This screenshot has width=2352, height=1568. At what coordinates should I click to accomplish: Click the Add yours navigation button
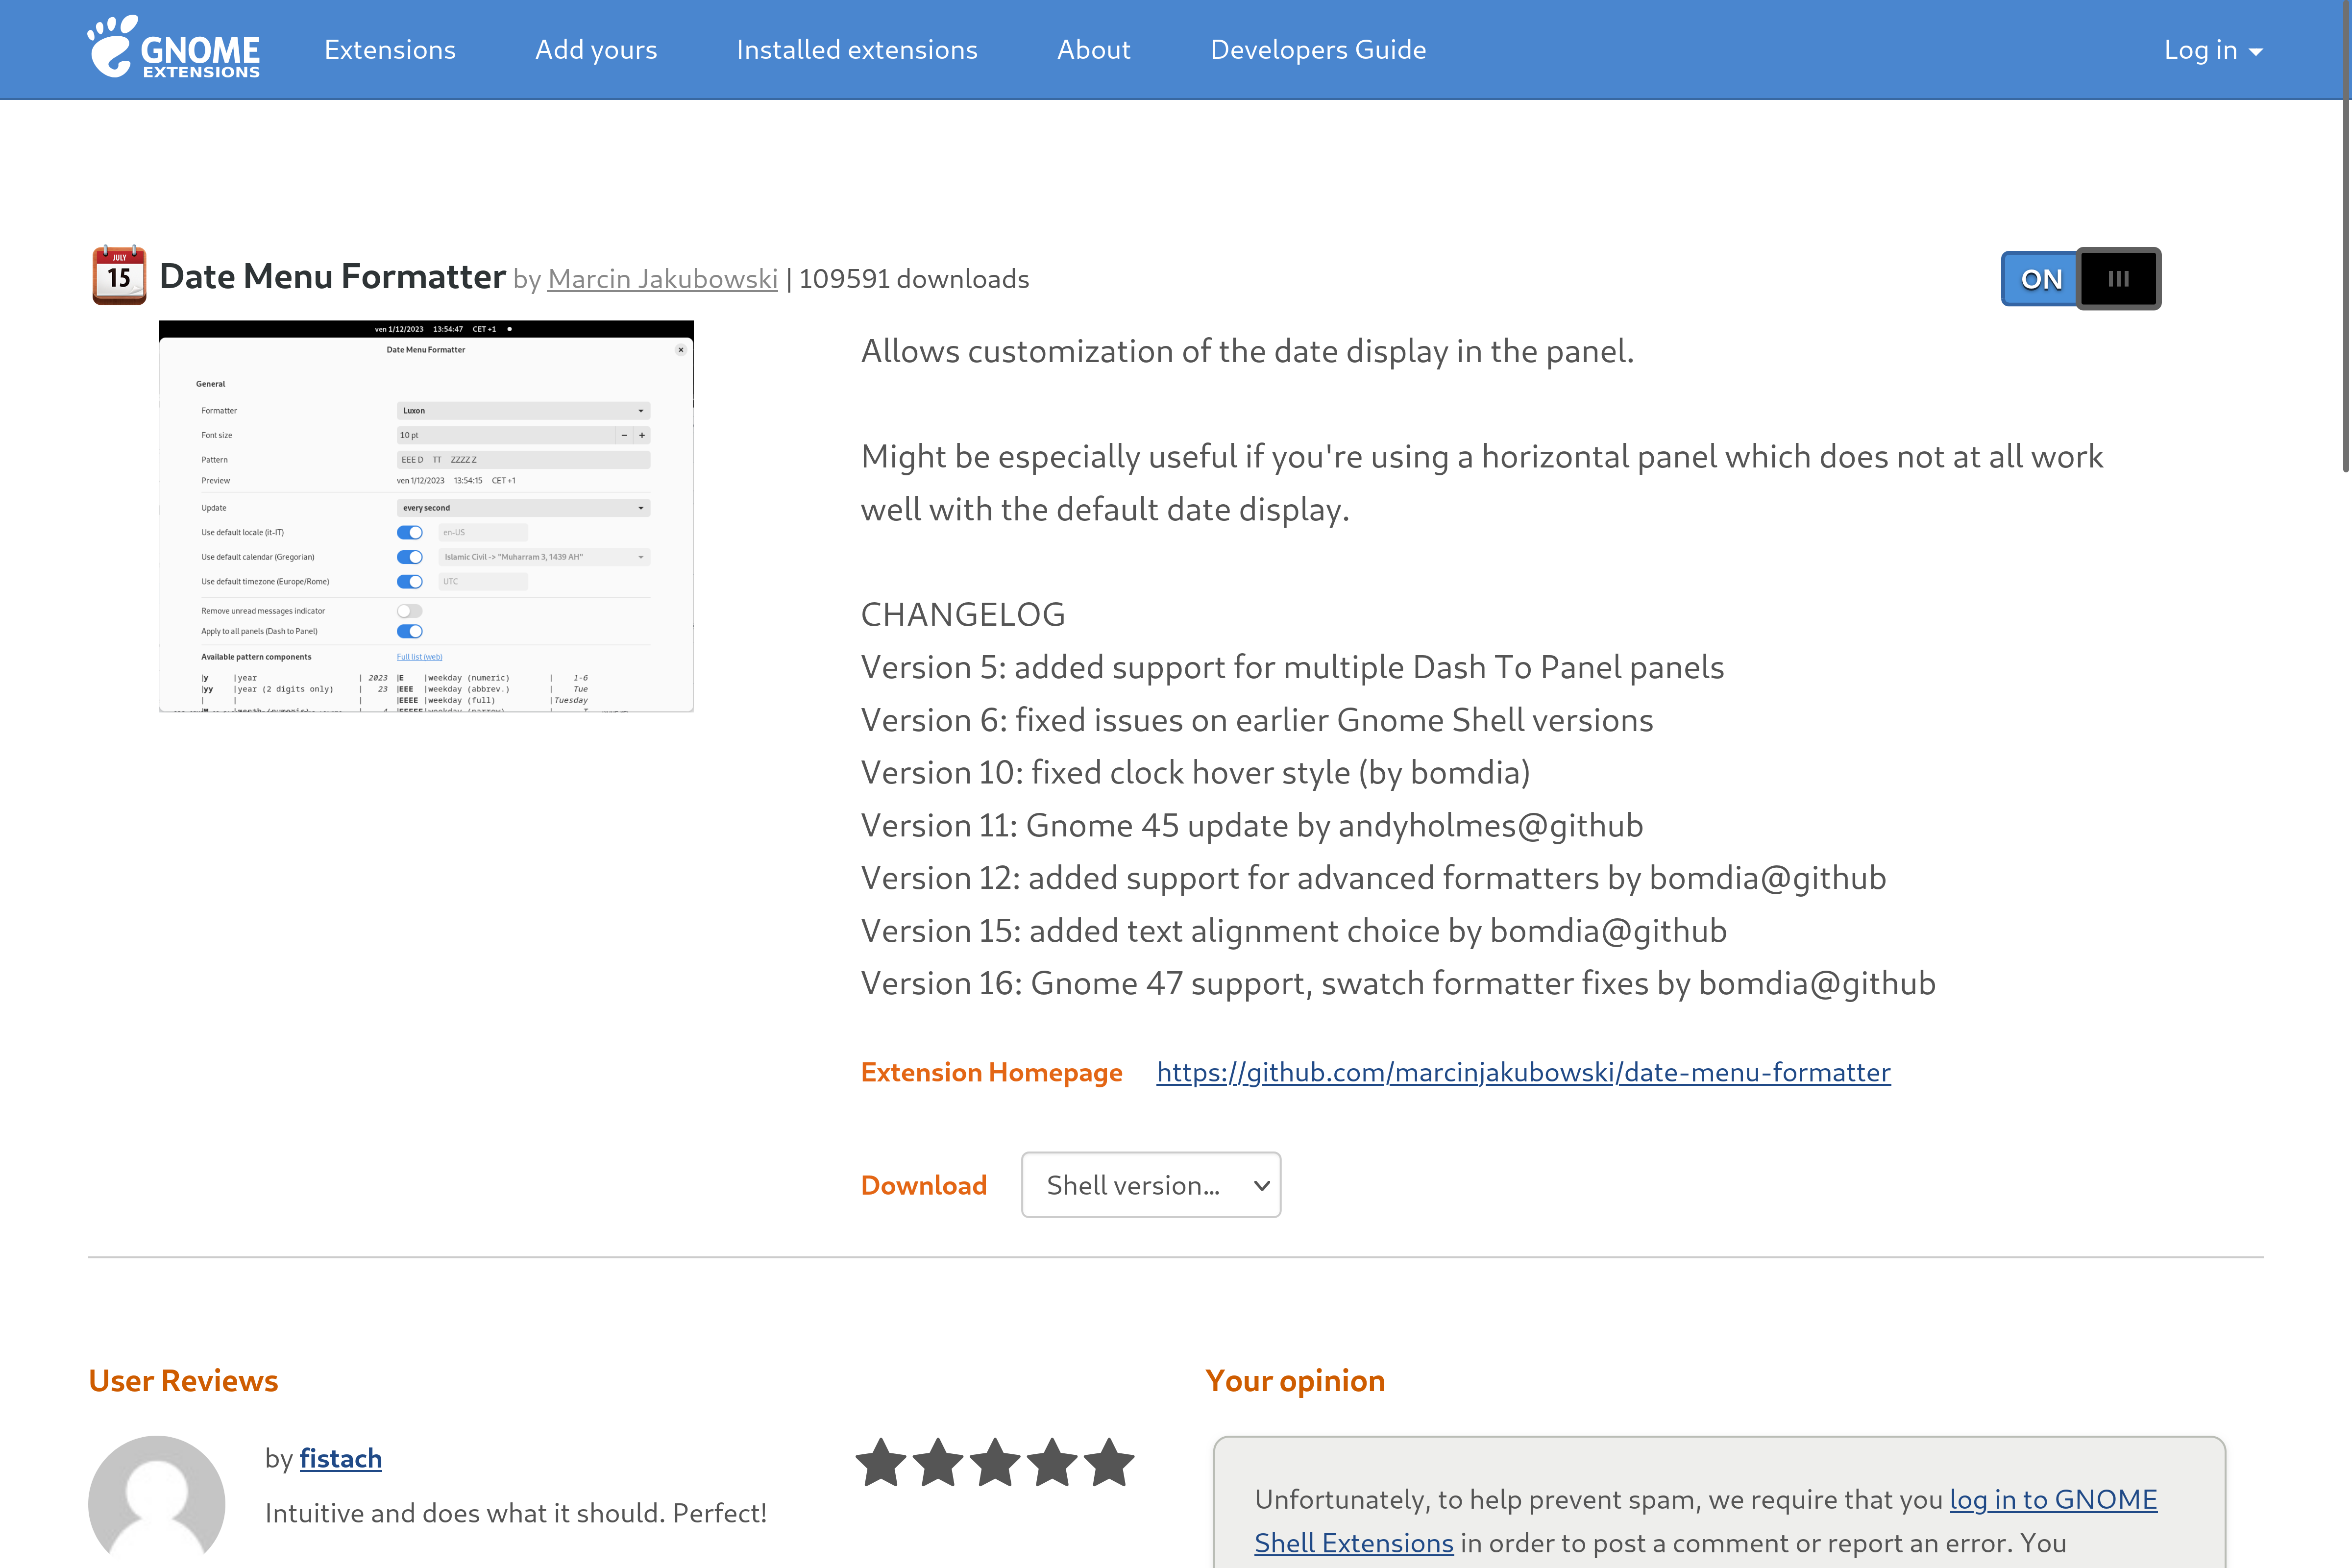595,47
